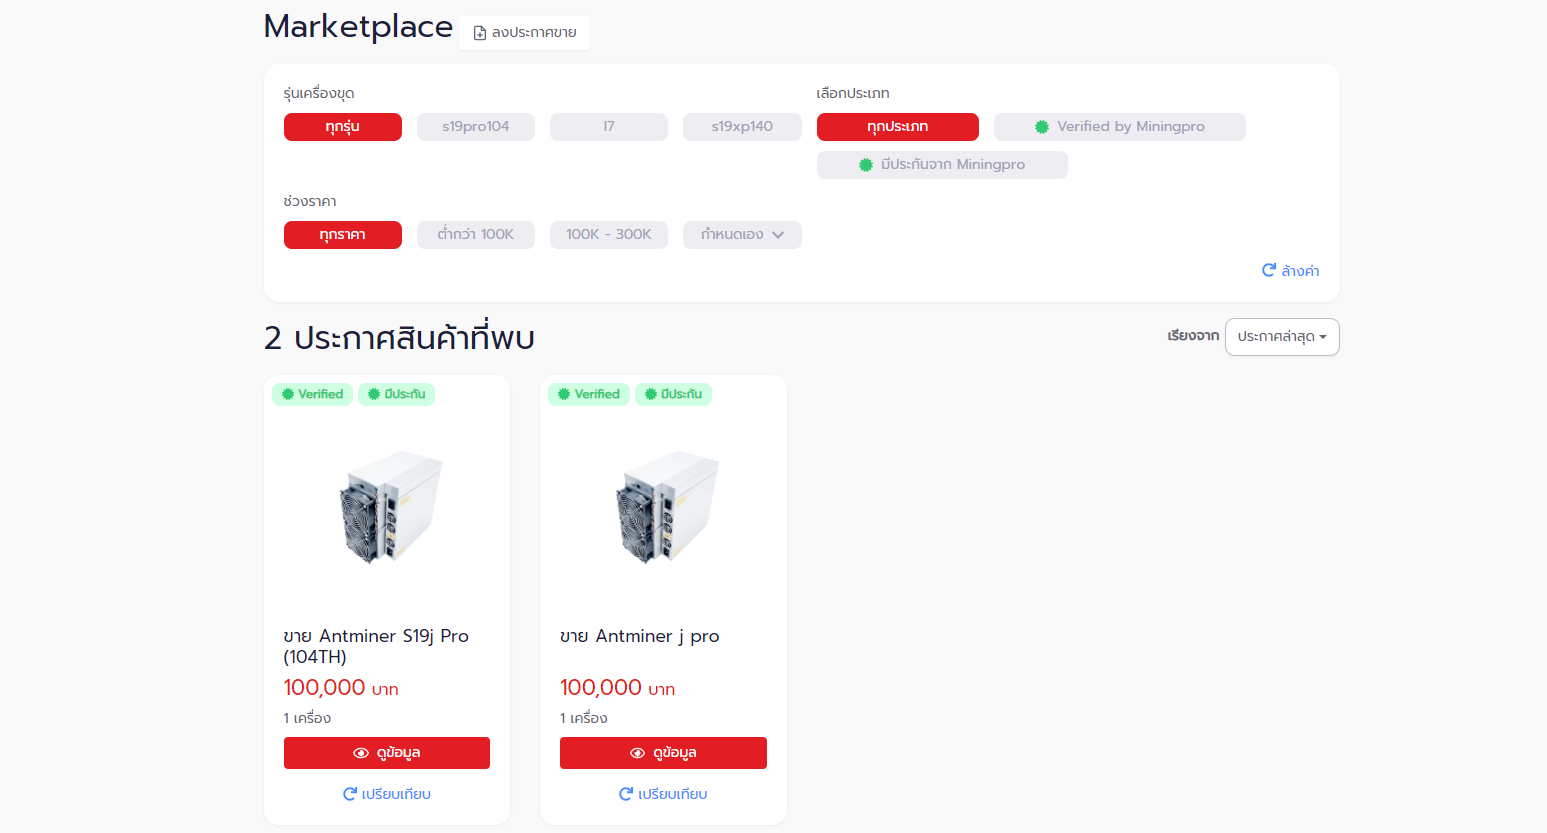The image size is (1547, 833).
Task: Click green badge icon in Verified by Miningpro
Action: (1042, 127)
